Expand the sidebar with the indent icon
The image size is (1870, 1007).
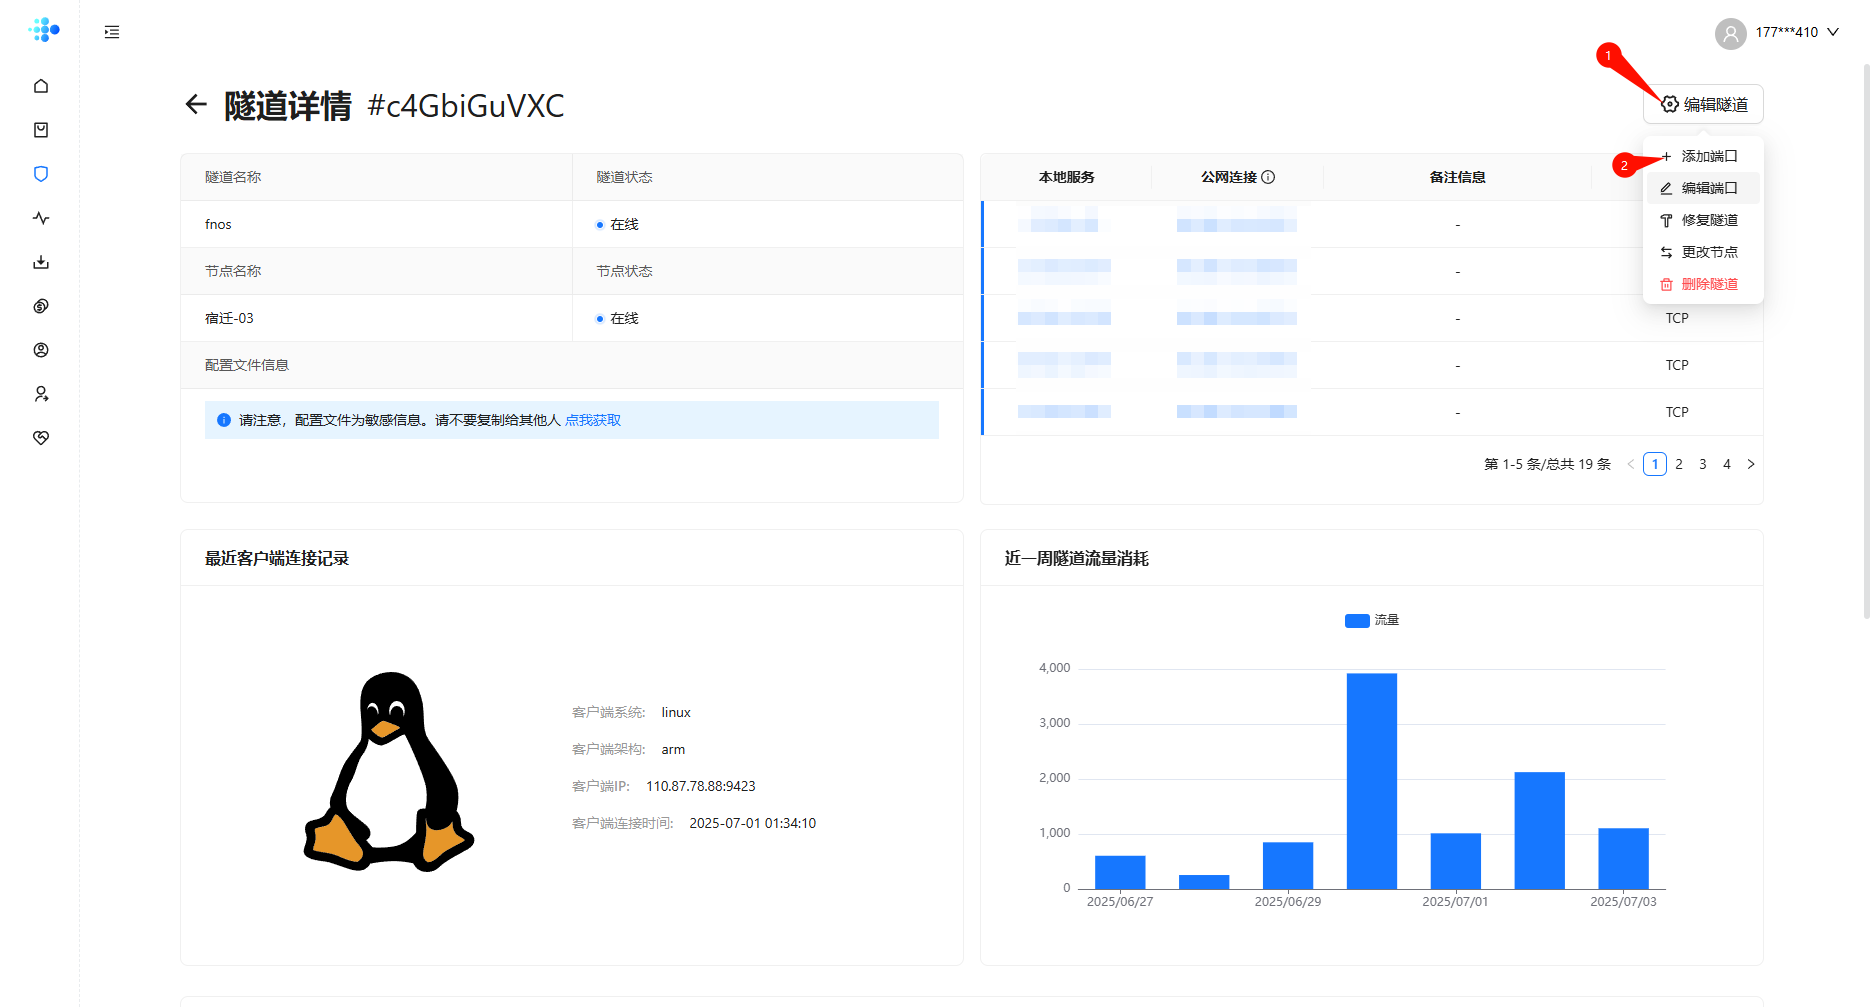click(112, 32)
